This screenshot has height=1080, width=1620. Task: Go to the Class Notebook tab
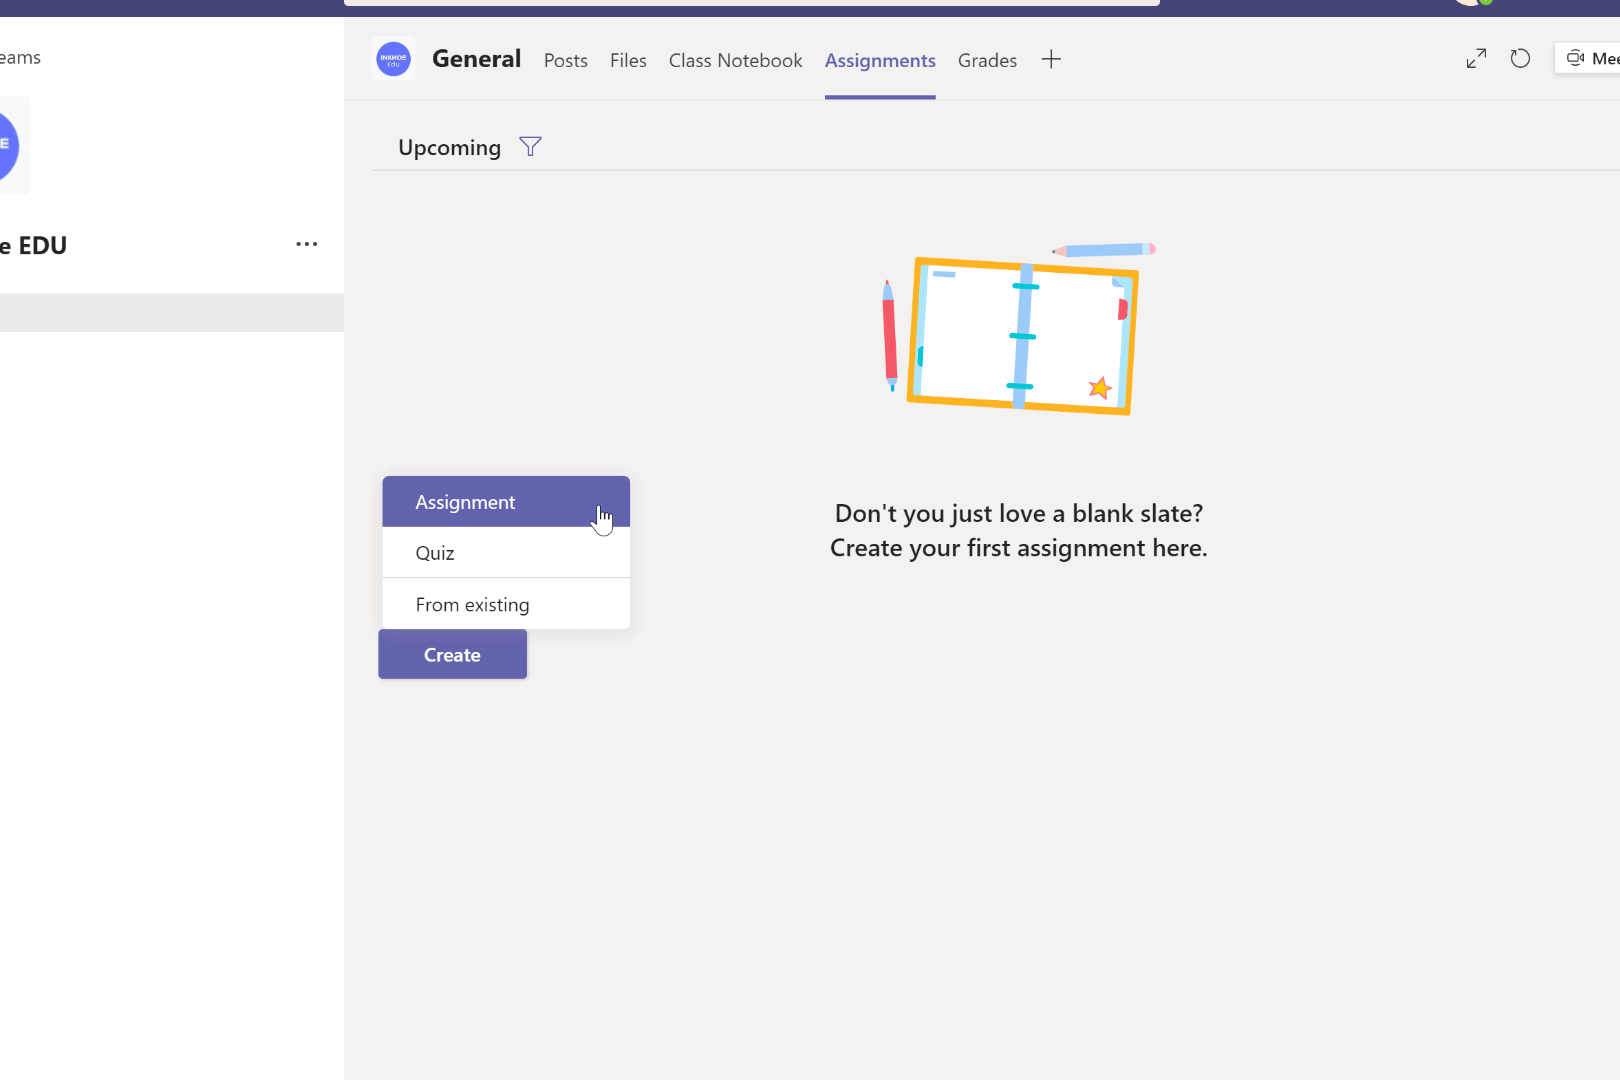[735, 60]
